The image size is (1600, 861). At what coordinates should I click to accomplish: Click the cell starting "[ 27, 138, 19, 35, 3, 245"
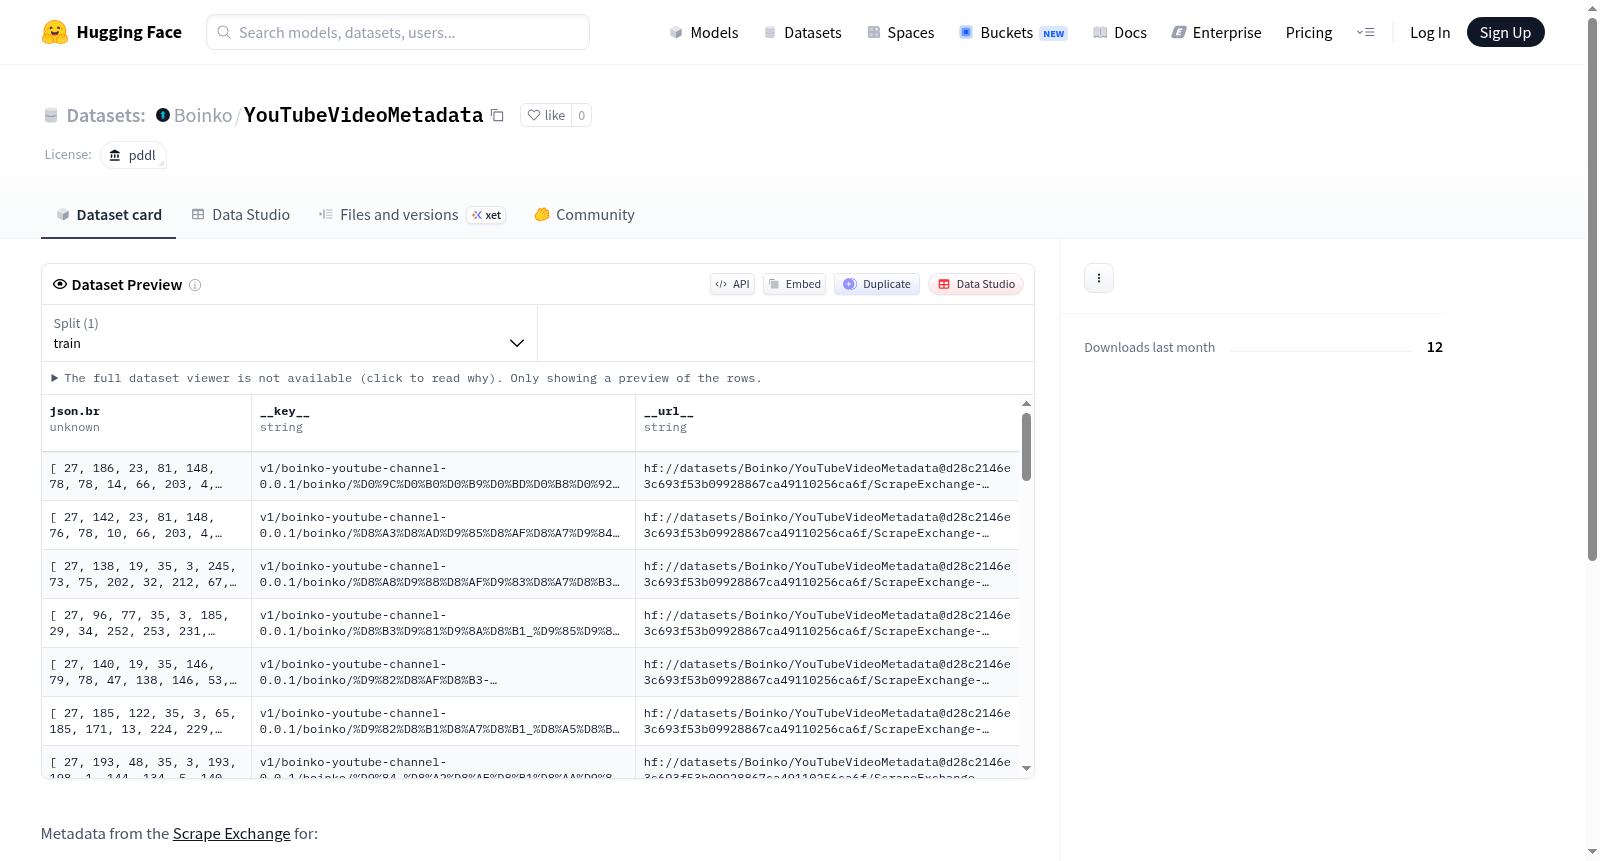(x=146, y=574)
